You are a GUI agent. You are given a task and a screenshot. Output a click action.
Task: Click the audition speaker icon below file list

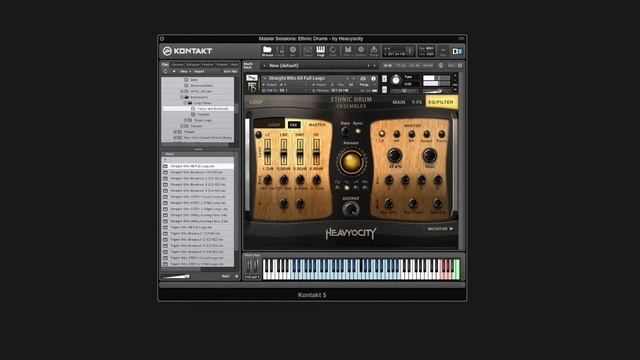tap(236, 276)
